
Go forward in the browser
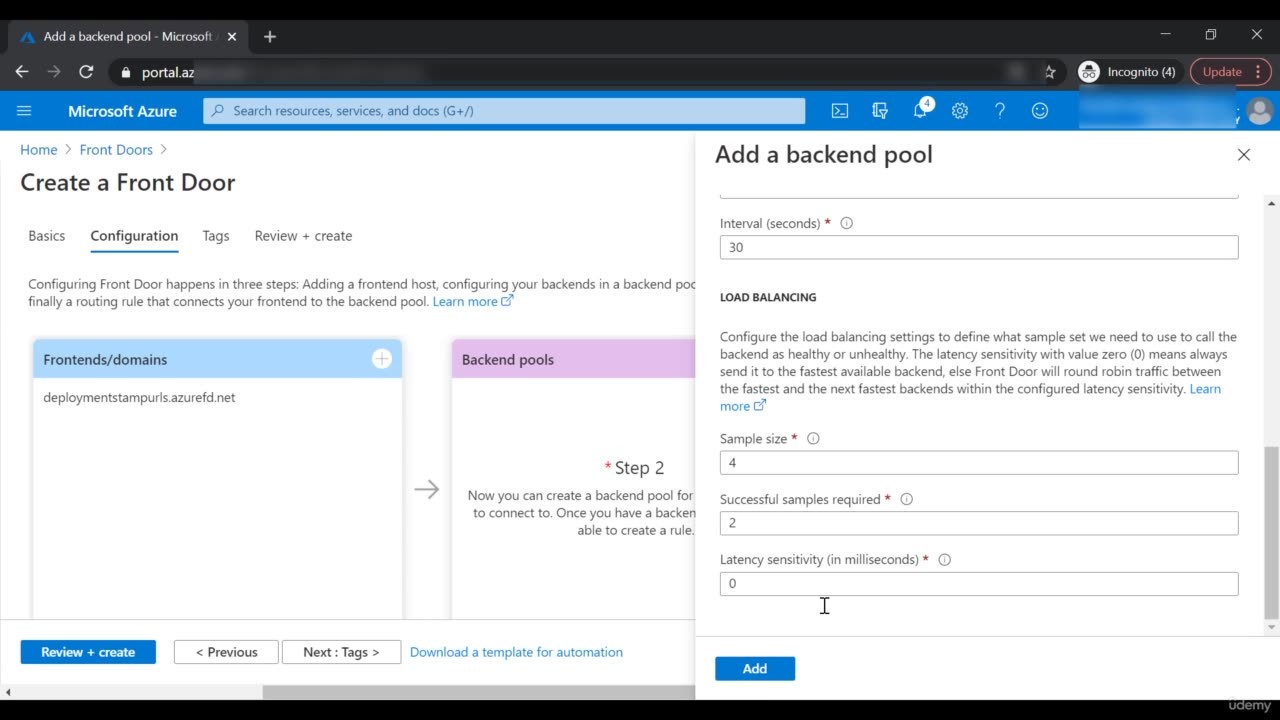pos(54,72)
